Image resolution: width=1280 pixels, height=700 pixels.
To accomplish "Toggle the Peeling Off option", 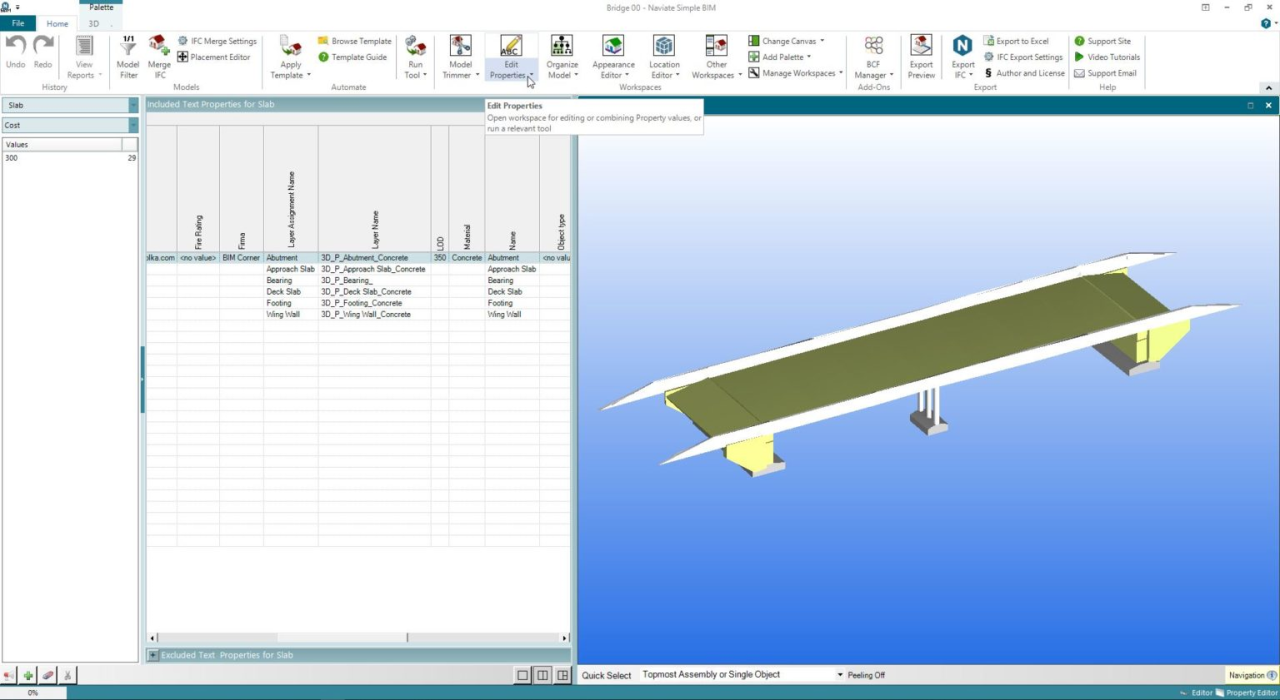I will [866, 675].
